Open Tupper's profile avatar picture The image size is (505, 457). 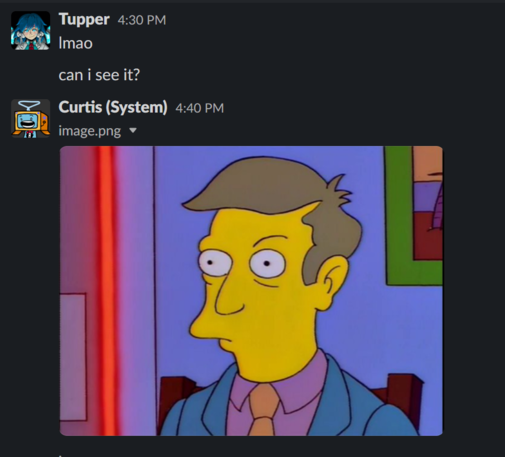click(30, 31)
